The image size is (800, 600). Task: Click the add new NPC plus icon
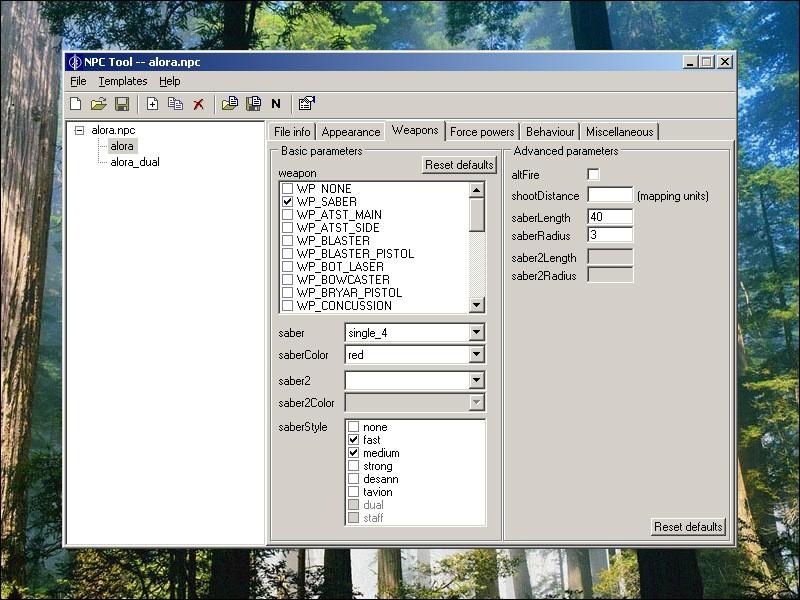[x=153, y=104]
